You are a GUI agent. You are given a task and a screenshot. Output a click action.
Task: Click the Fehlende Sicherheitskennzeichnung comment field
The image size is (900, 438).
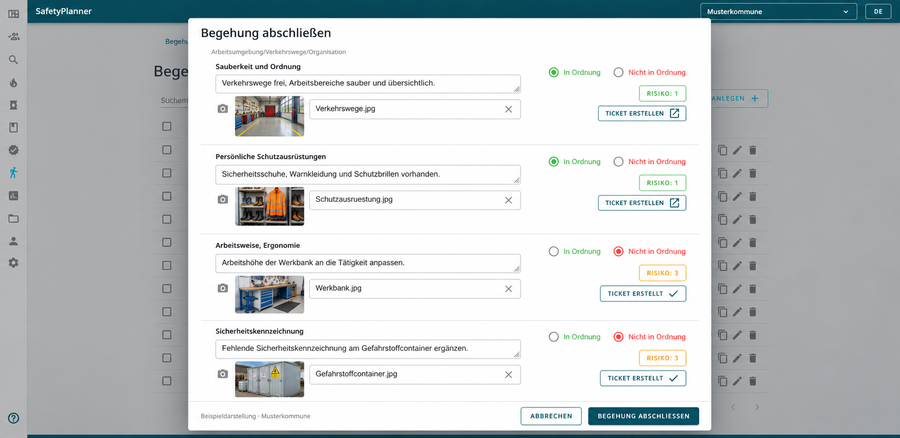click(368, 348)
